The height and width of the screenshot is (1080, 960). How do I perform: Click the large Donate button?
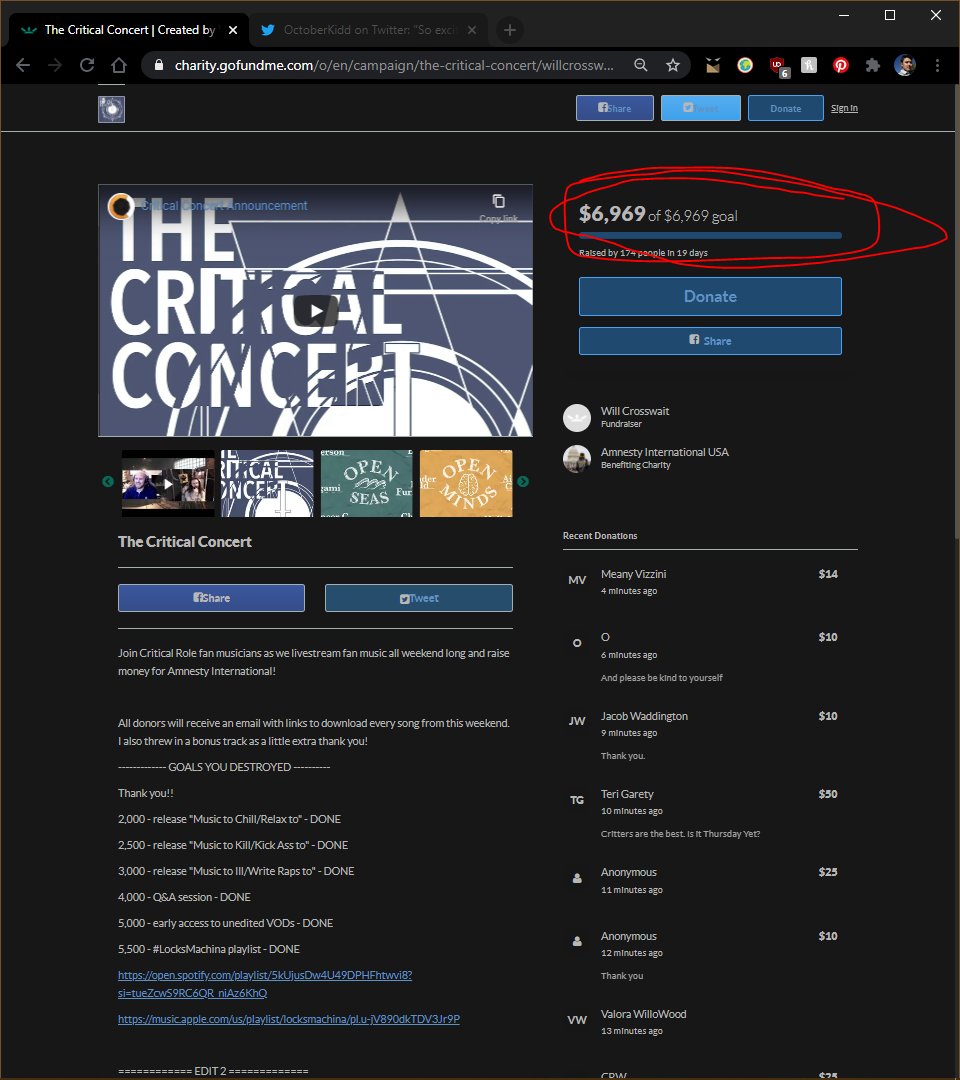point(710,296)
